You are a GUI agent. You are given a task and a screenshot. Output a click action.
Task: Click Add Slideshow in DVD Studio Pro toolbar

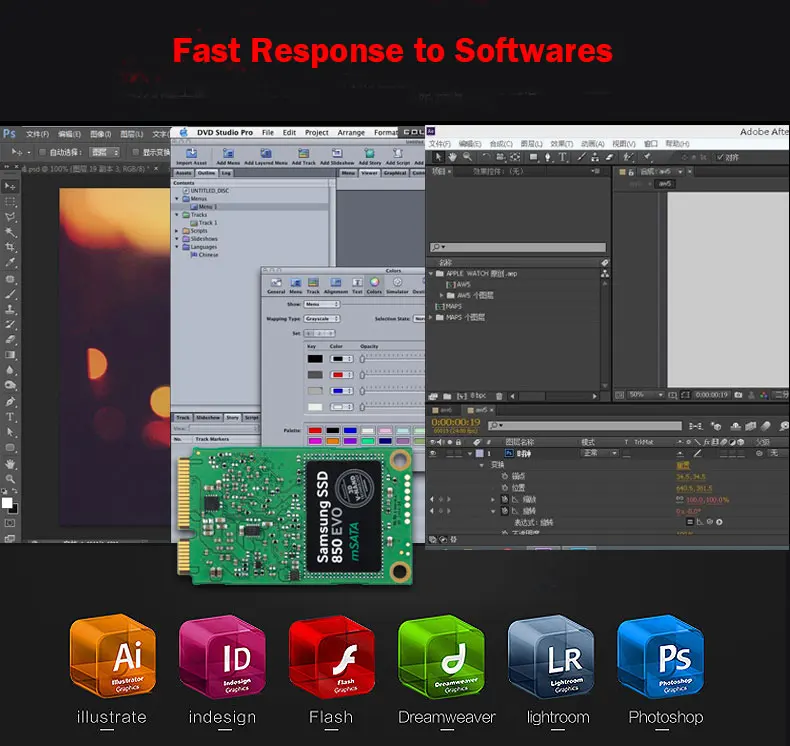(337, 157)
